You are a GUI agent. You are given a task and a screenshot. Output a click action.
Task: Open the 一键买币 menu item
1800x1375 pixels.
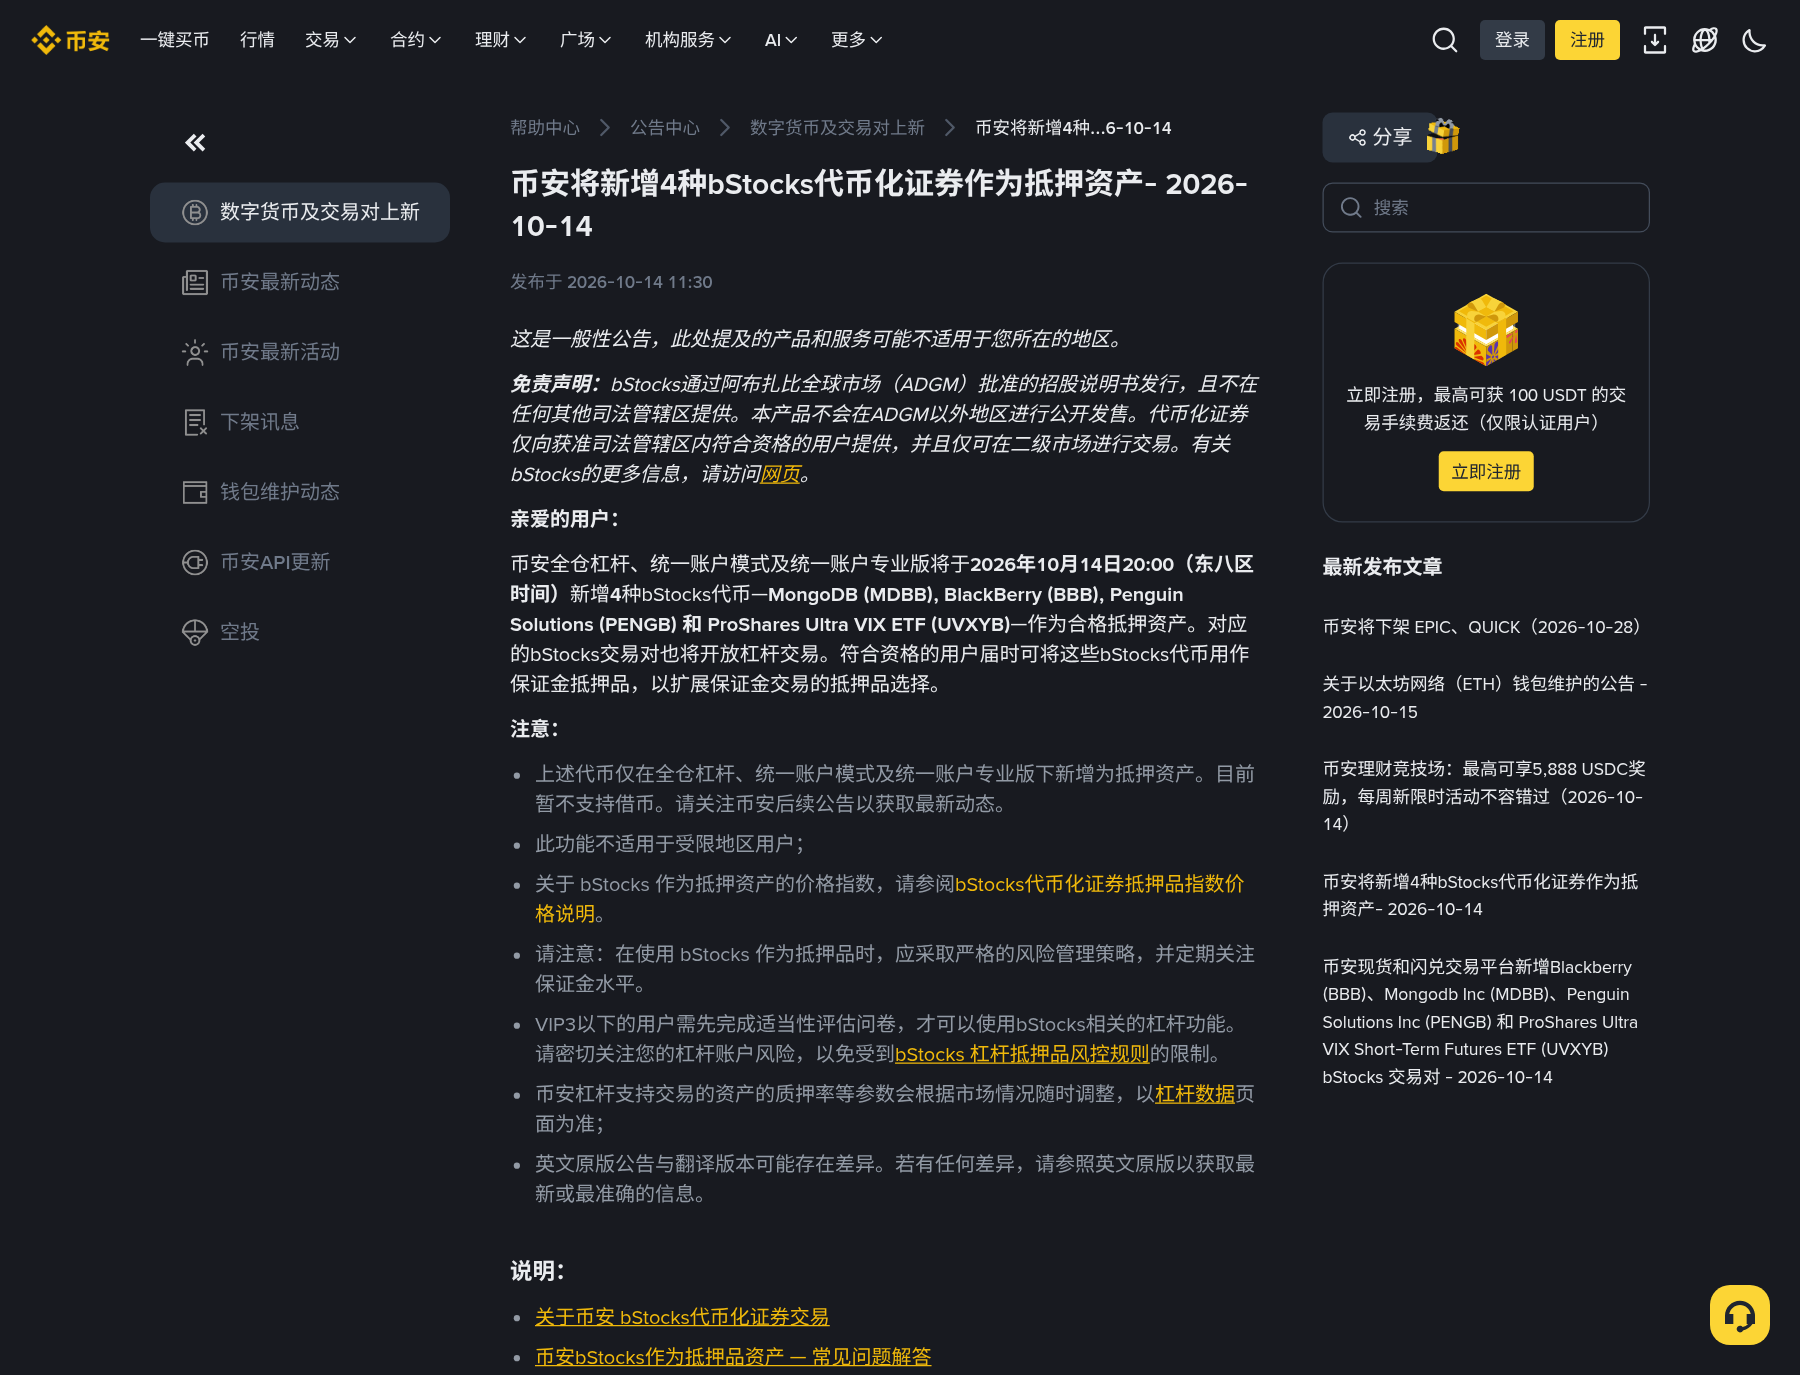175,40
